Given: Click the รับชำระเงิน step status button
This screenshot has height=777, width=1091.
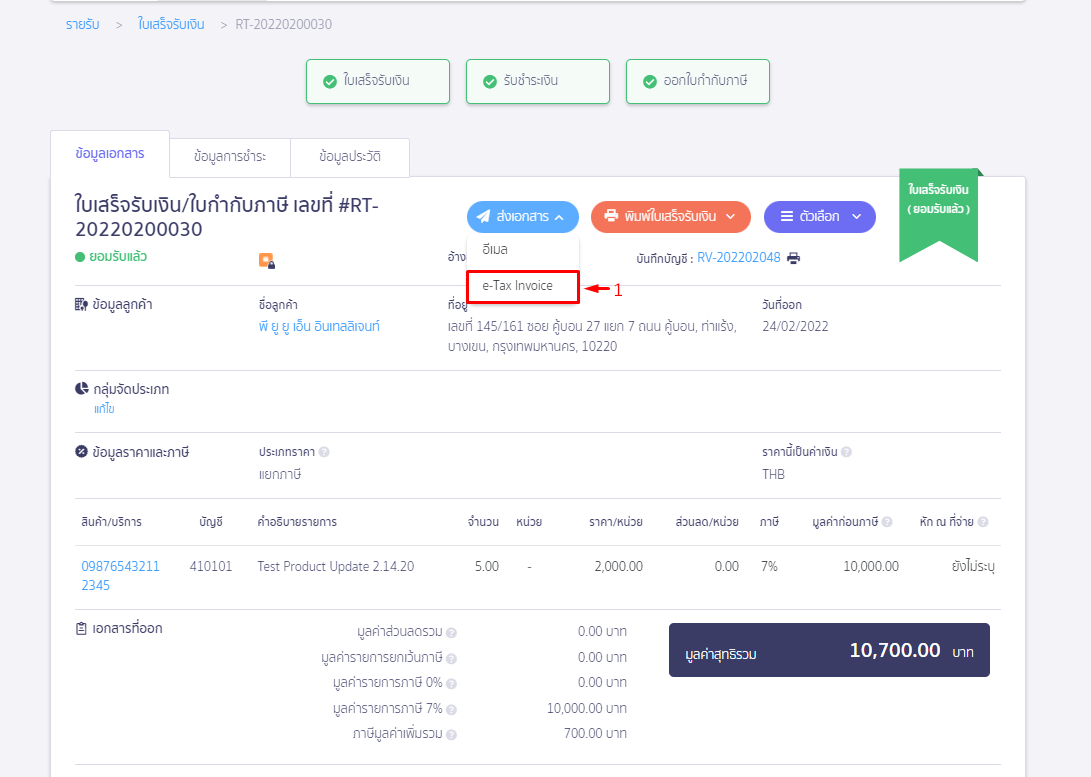Looking at the screenshot, I should [537, 81].
